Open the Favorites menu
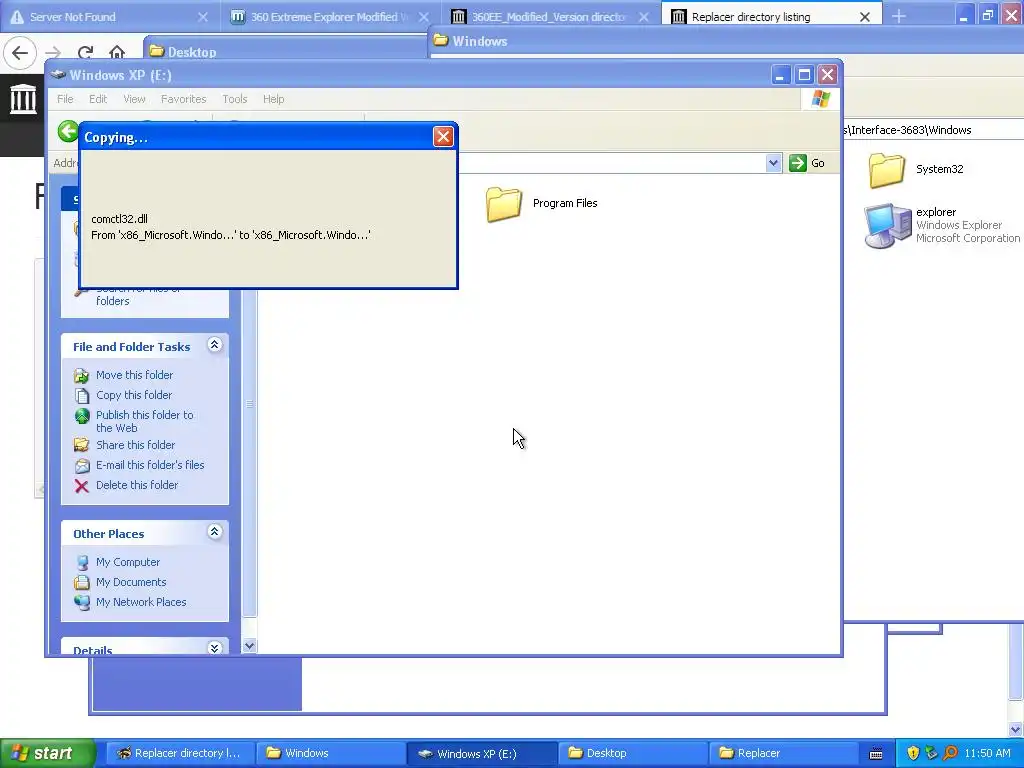Viewport: 1024px width, 768px height. tap(184, 99)
